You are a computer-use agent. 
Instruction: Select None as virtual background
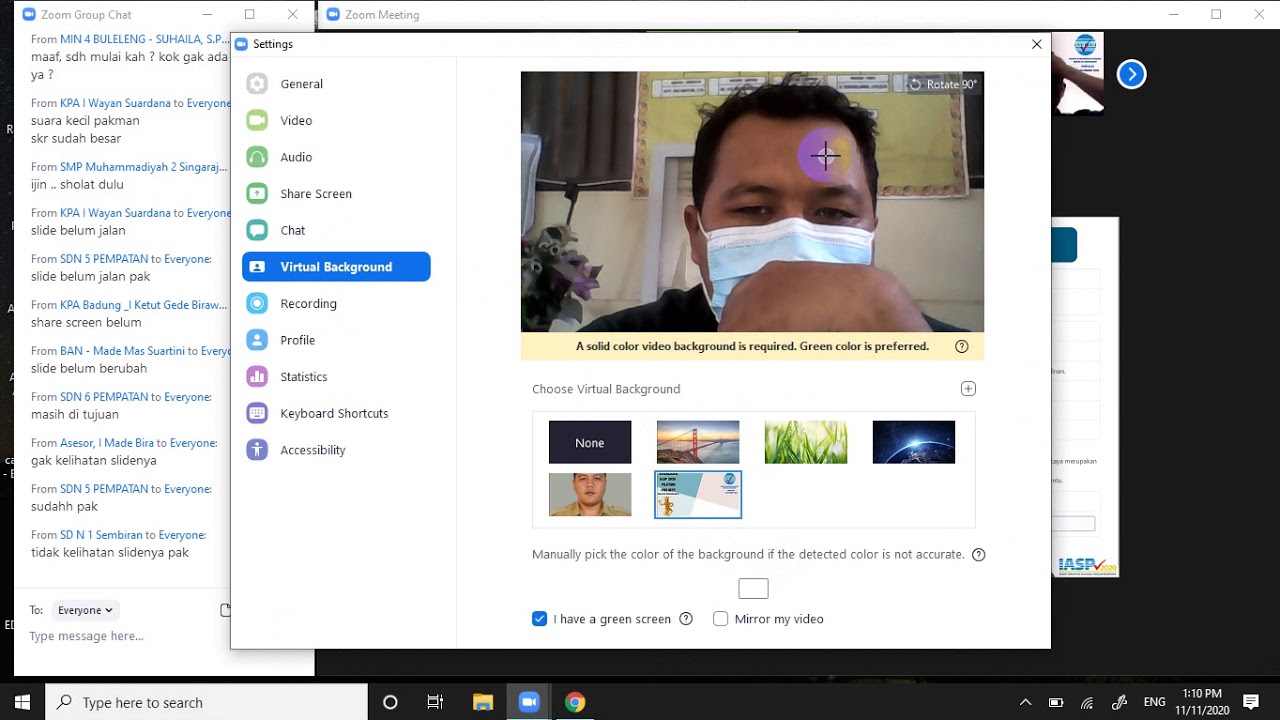tap(590, 442)
